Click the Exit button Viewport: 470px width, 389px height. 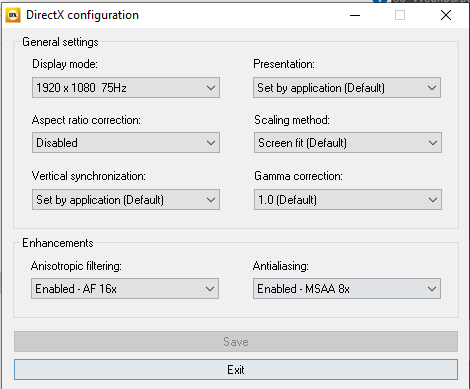click(x=236, y=370)
